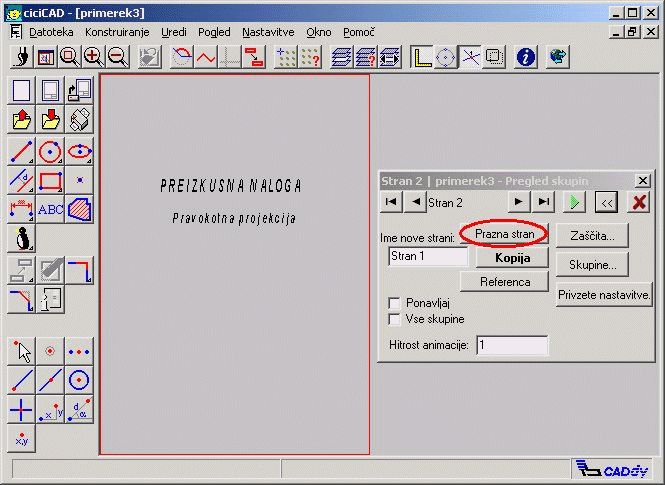
Task: Click the document icon left of Datoteka
Action: (x=16, y=32)
